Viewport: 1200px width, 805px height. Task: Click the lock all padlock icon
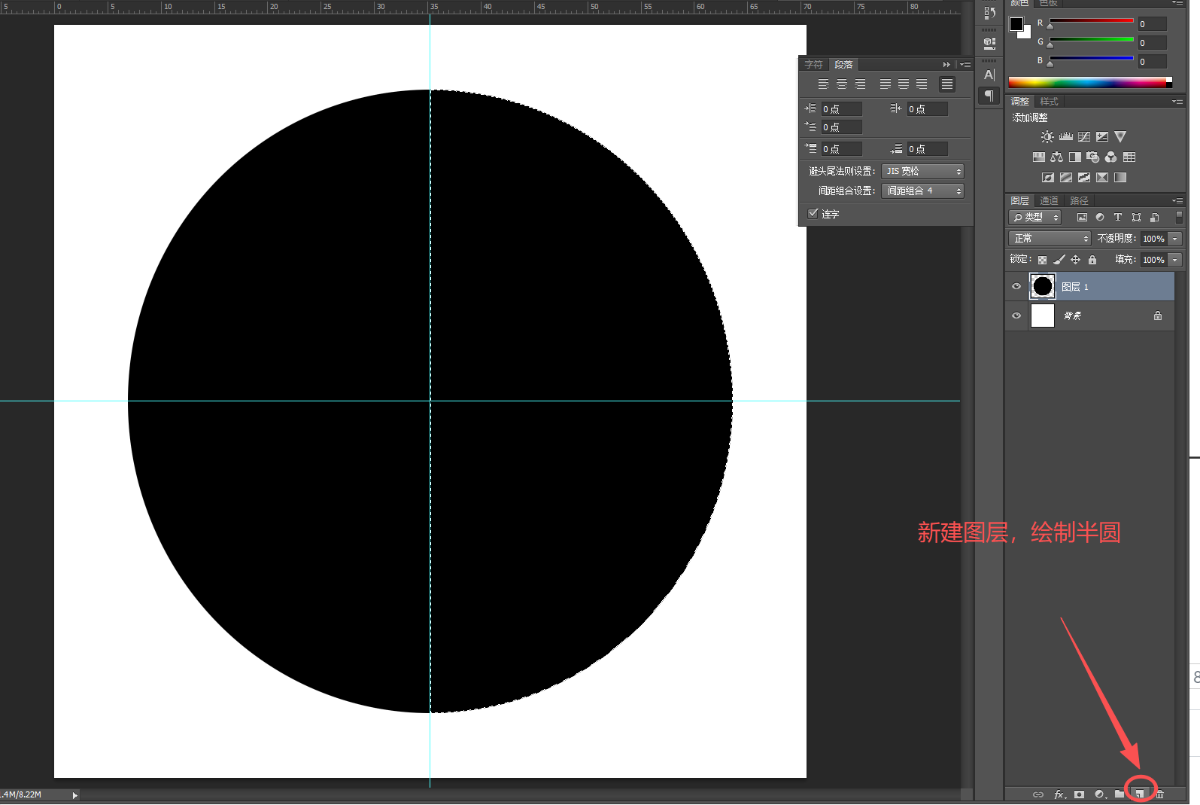1092,260
